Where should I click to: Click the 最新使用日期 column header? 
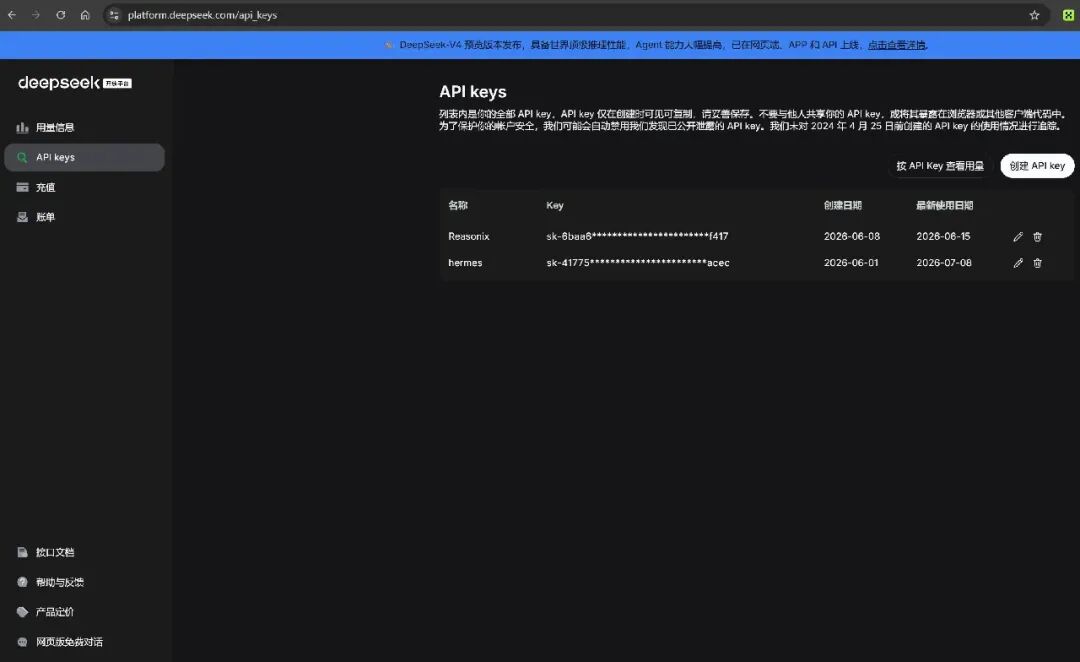pyautogui.click(x=944, y=205)
